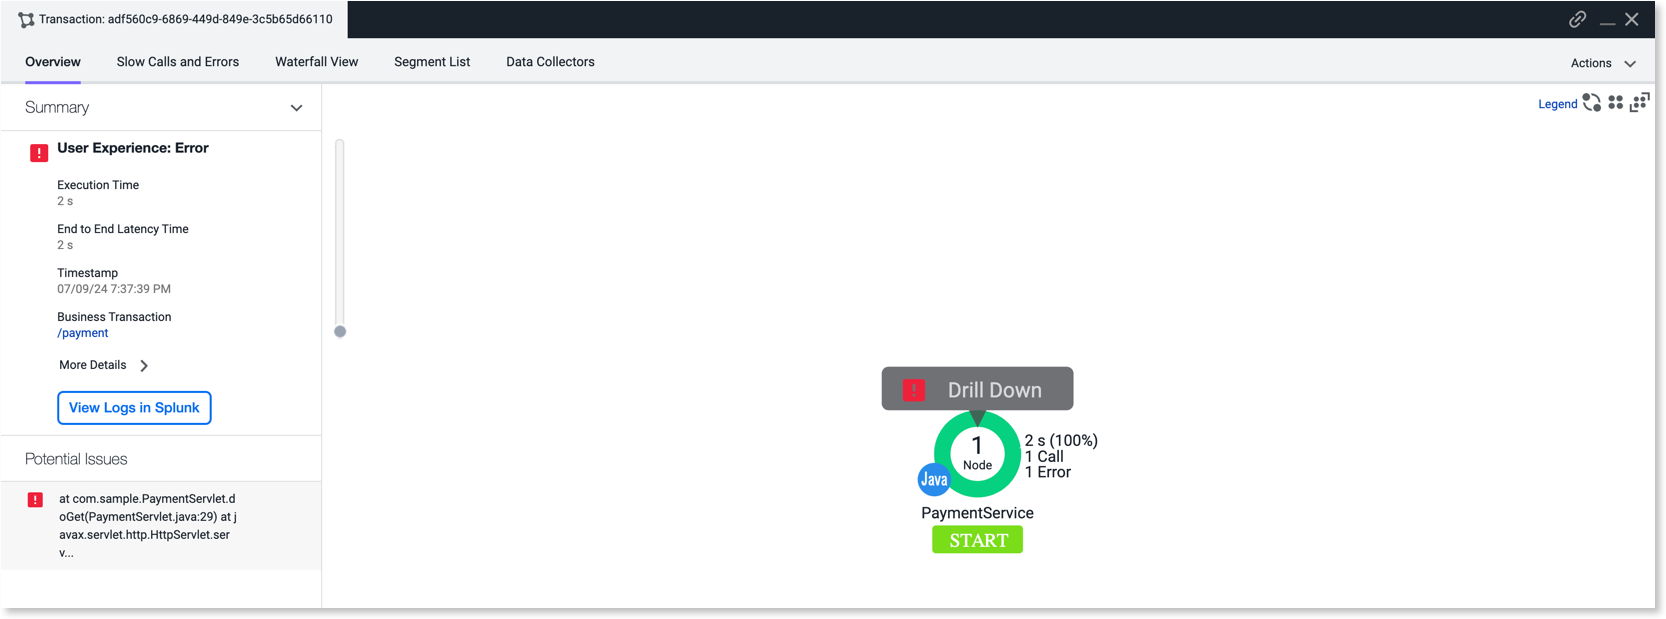
Task: Open the Overview tab
Action: click(53, 62)
